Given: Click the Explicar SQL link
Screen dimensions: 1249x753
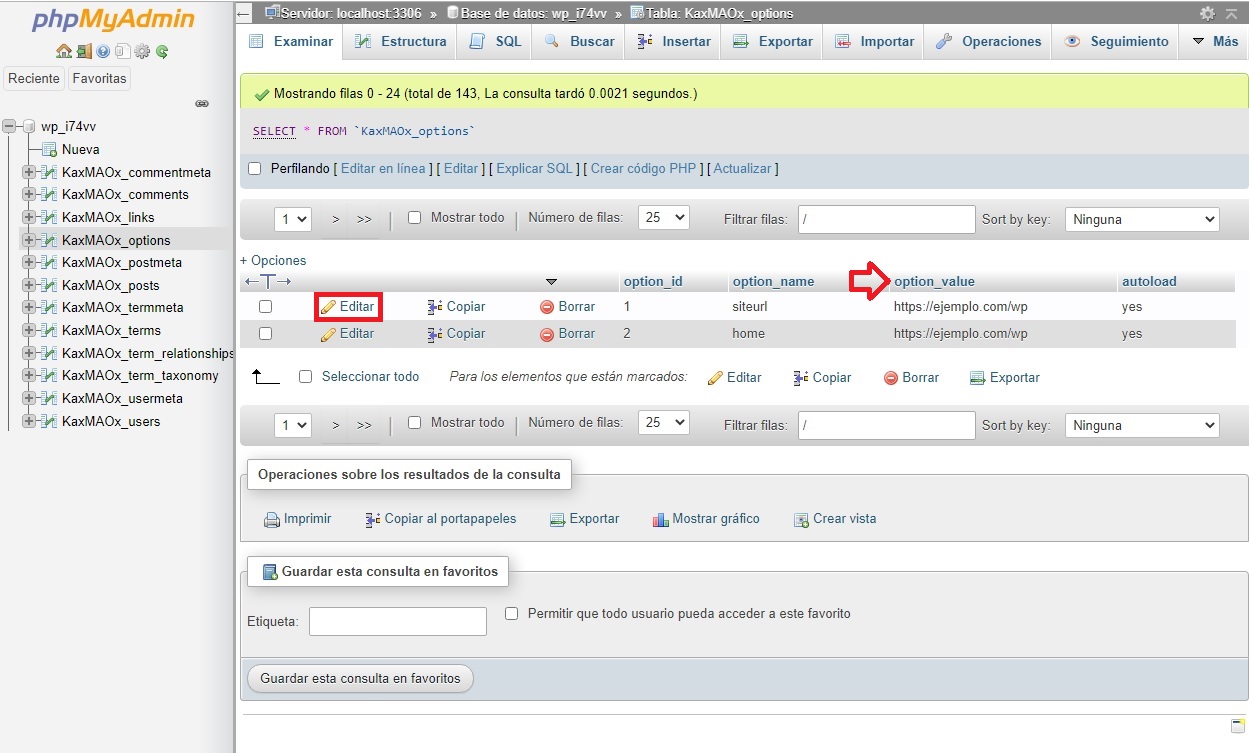Looking at the screenshot, I should [535, 169].
